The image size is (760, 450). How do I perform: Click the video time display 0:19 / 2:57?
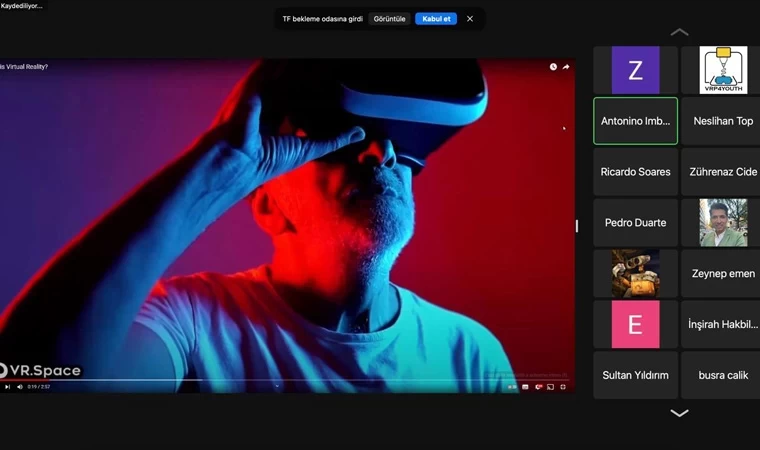[x=39, y=387]
